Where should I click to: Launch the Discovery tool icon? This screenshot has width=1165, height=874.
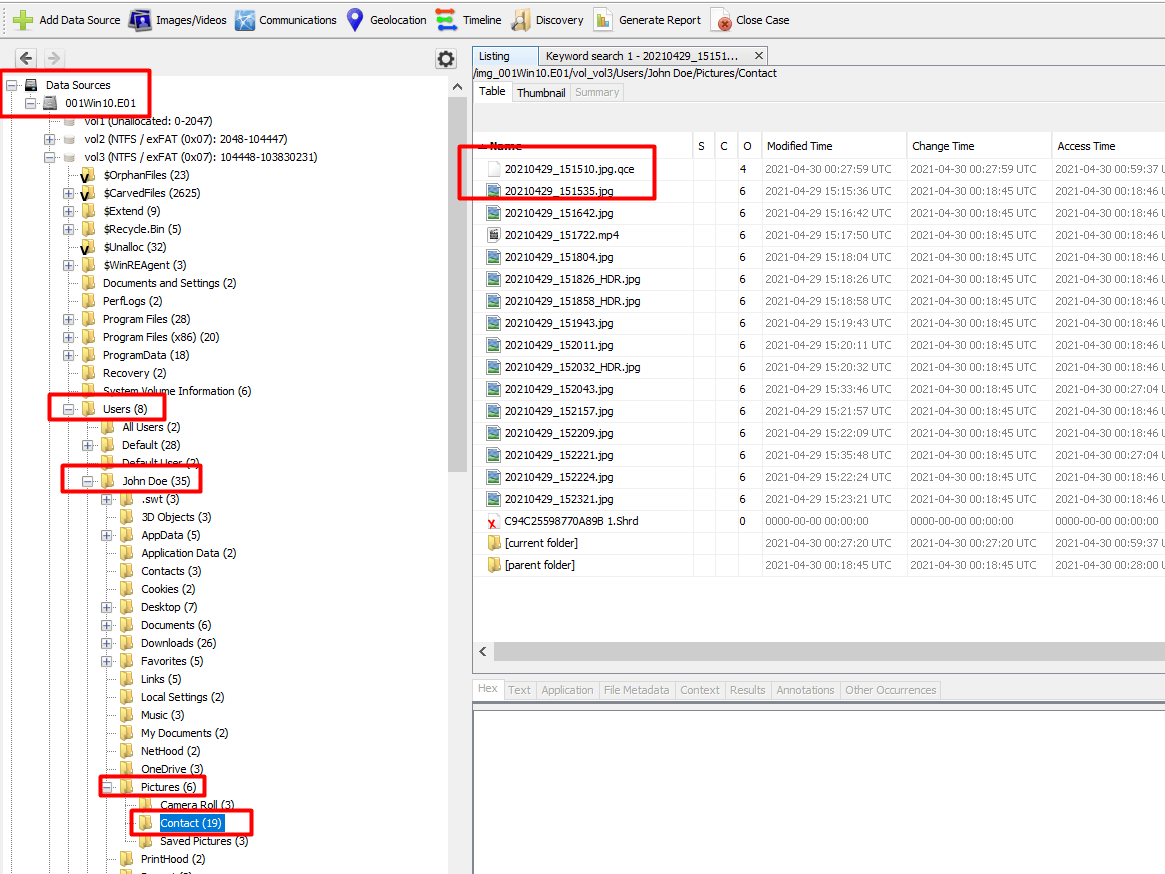pyautogui.click(x=521, y=20)
